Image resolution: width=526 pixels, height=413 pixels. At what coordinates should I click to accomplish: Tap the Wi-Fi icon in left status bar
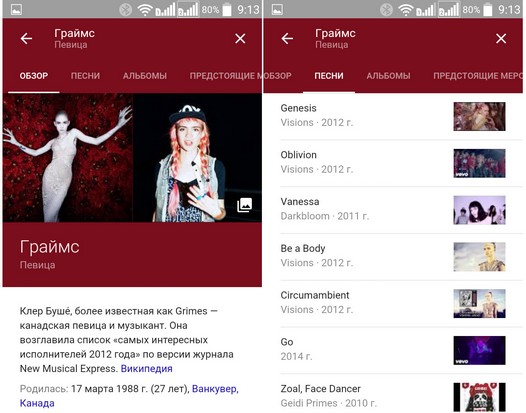pyautogui.click(x=145, y=10)
